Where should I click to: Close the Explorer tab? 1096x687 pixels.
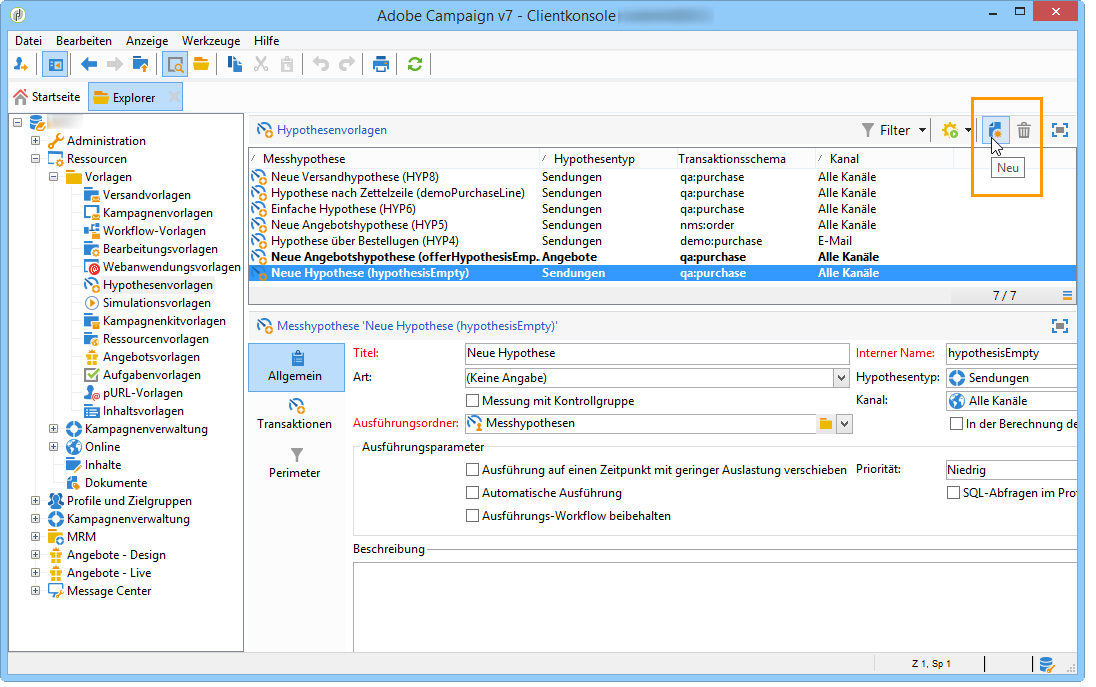174,97
